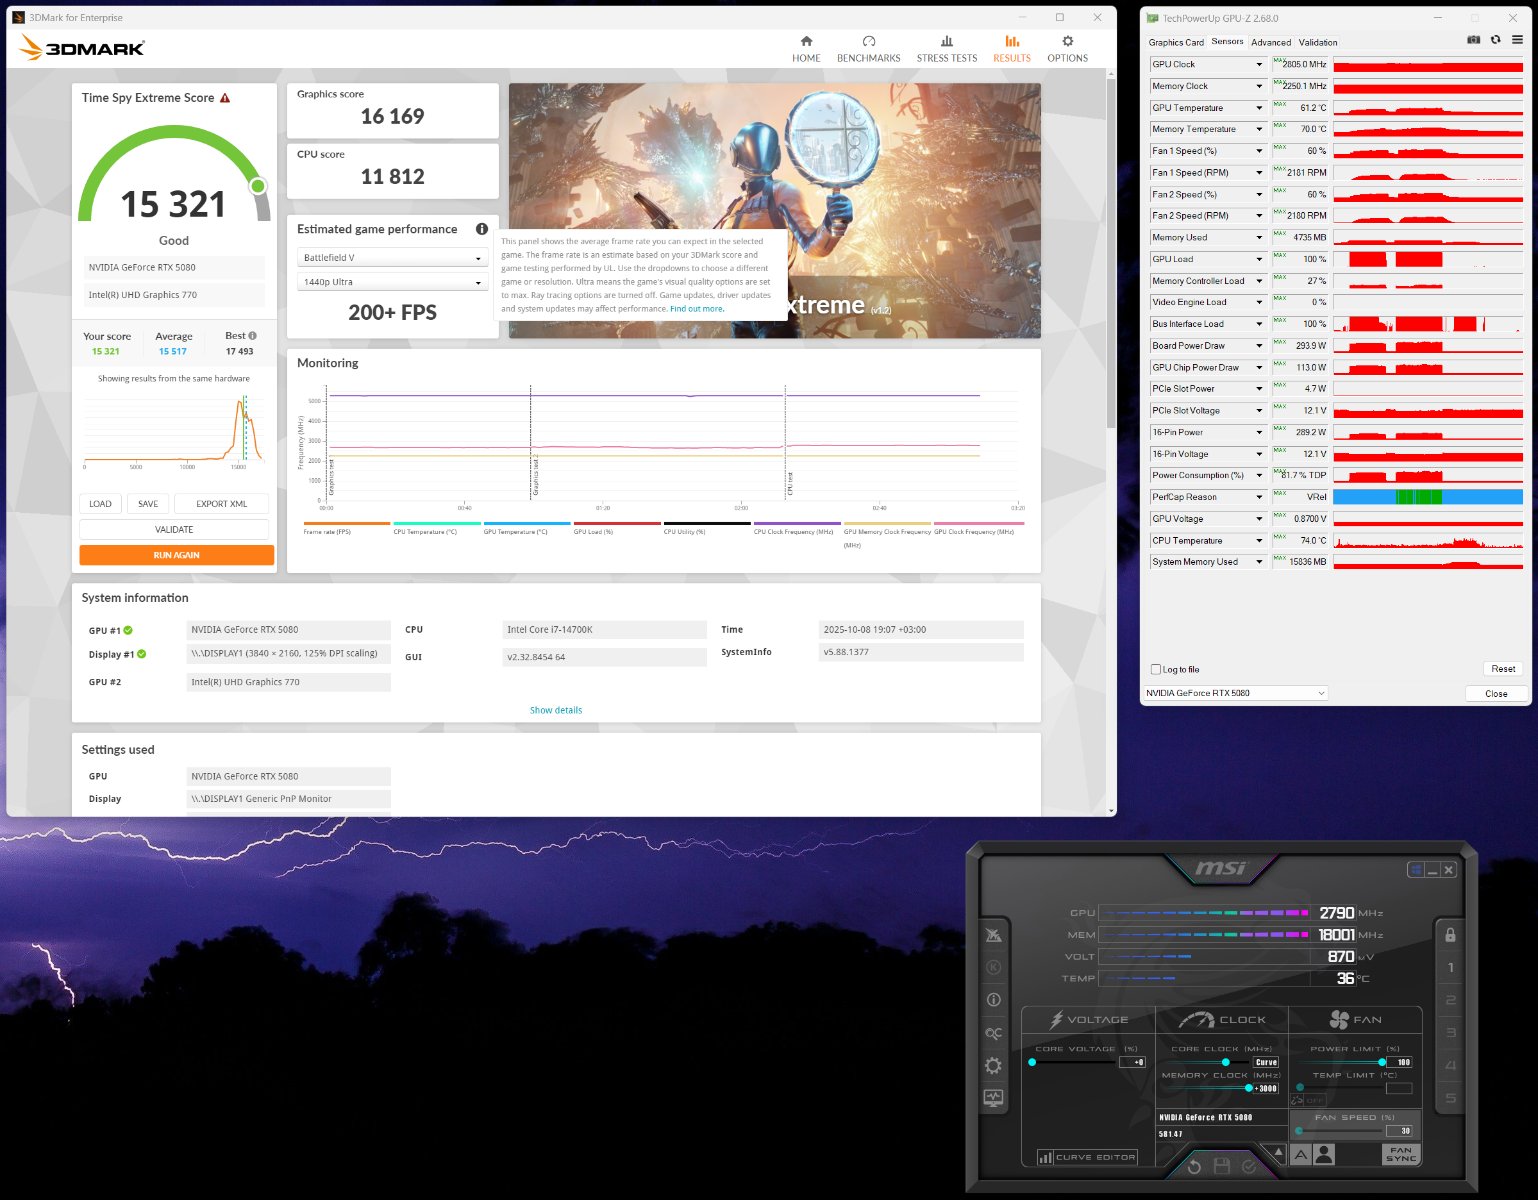The height and width of the screenshot is (1200, 1538).
Task: Expand the Memory Used sensor dropdown
Action: [1259, 238]
